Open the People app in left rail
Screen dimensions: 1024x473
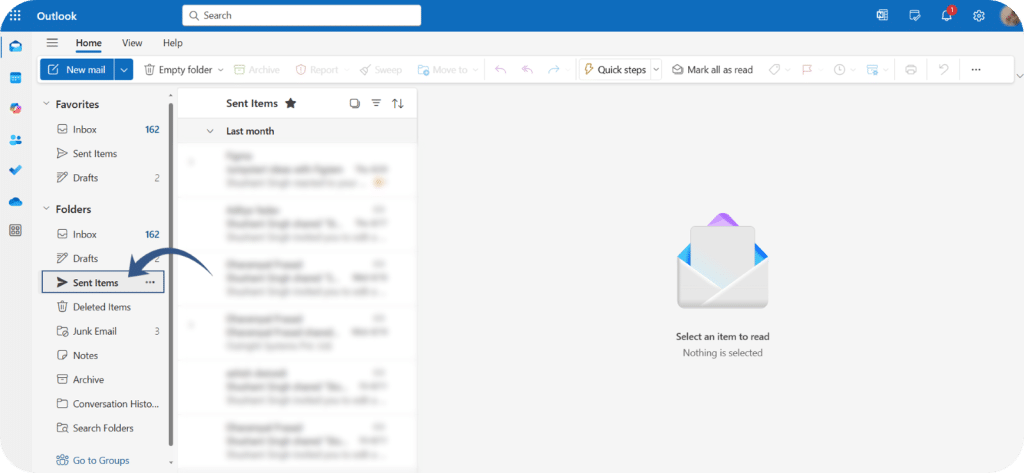tap(16, 140)
